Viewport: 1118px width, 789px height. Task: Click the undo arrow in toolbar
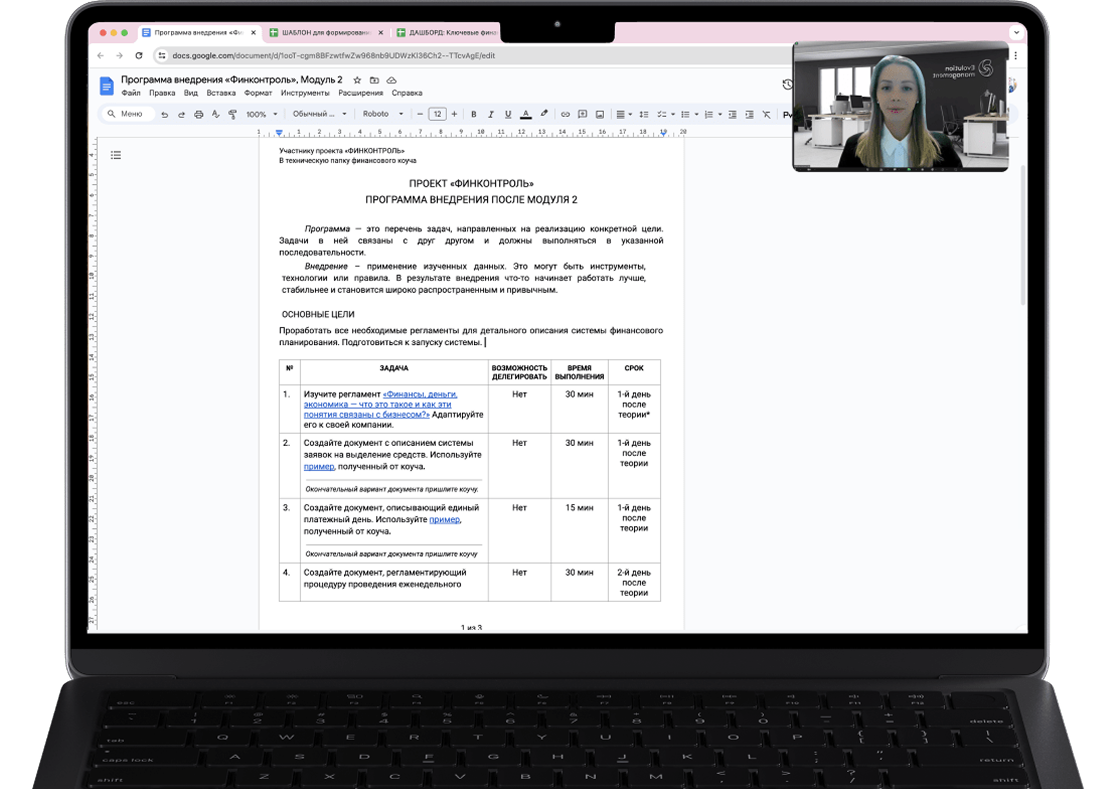click(x=165, y=114)
